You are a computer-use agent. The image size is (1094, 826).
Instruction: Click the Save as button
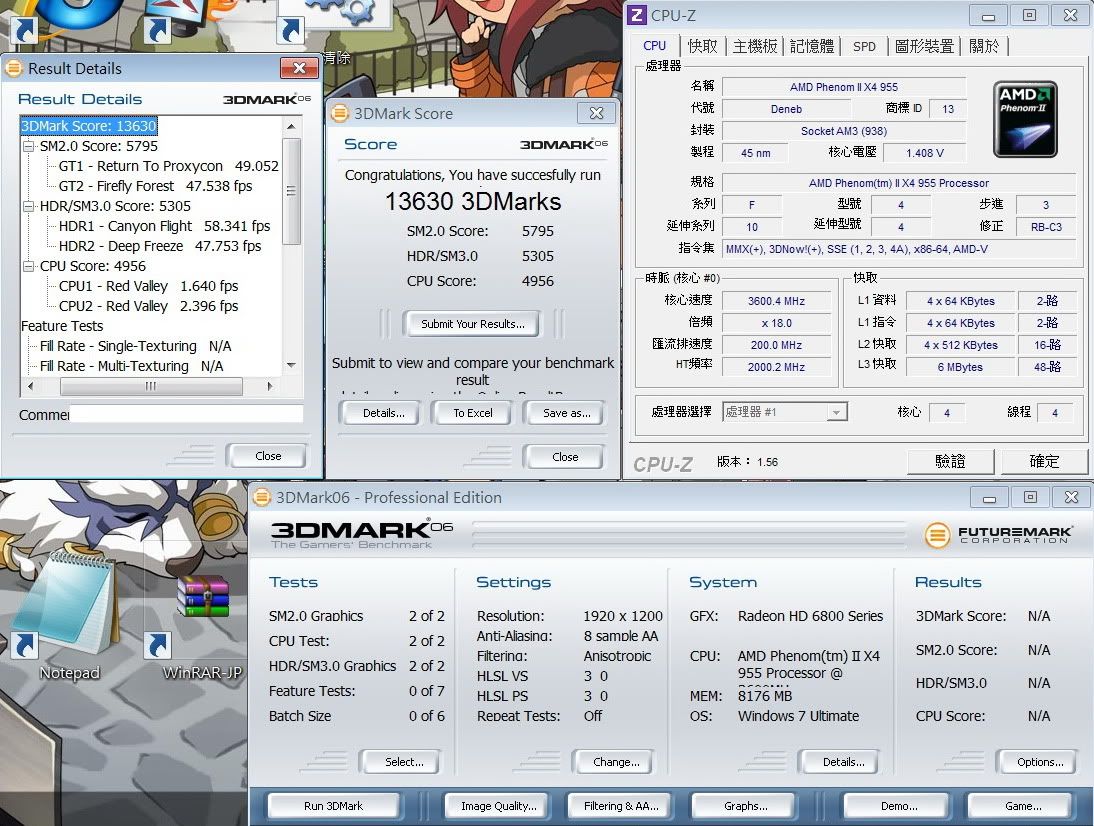point(566,413)
